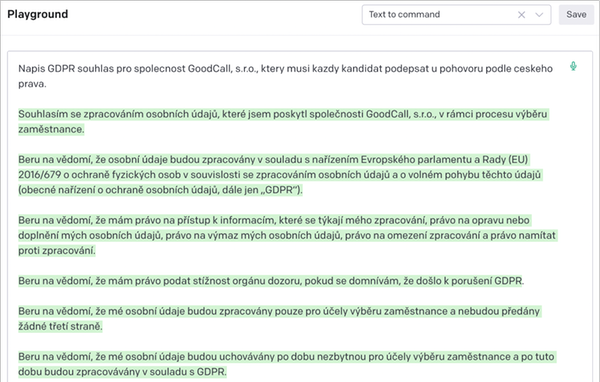Click last paragraph about dobu nezbytnou

[x=287, y=364]
